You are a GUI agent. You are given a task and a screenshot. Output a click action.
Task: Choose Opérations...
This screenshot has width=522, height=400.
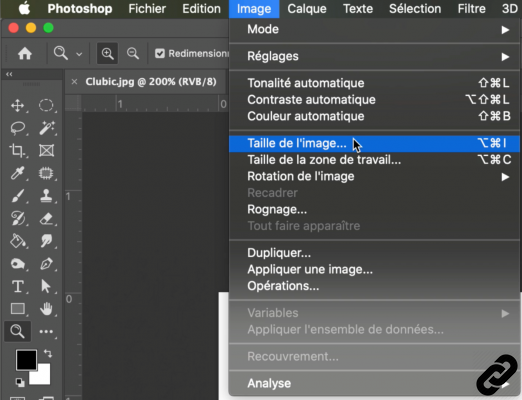[375, 286]
